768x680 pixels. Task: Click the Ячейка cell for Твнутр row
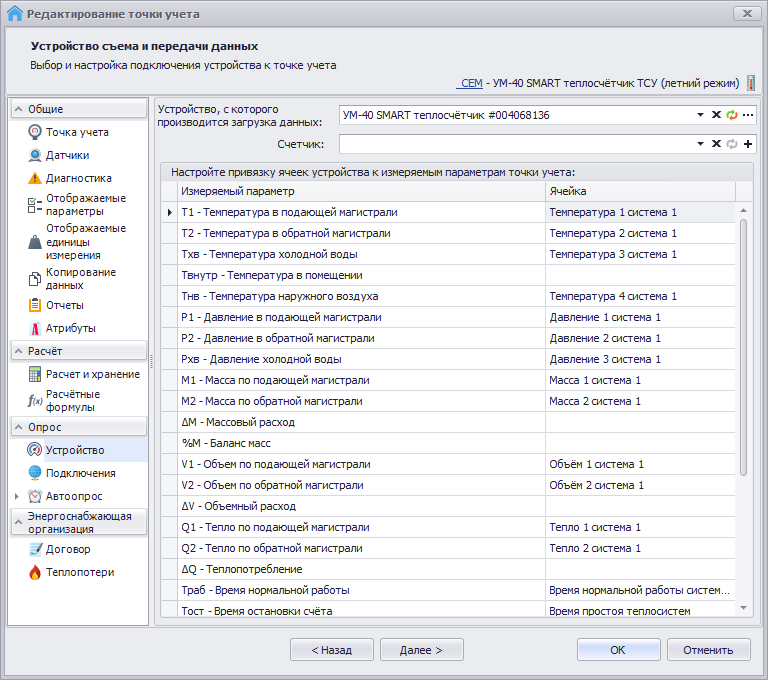click(x=640, y=275)
